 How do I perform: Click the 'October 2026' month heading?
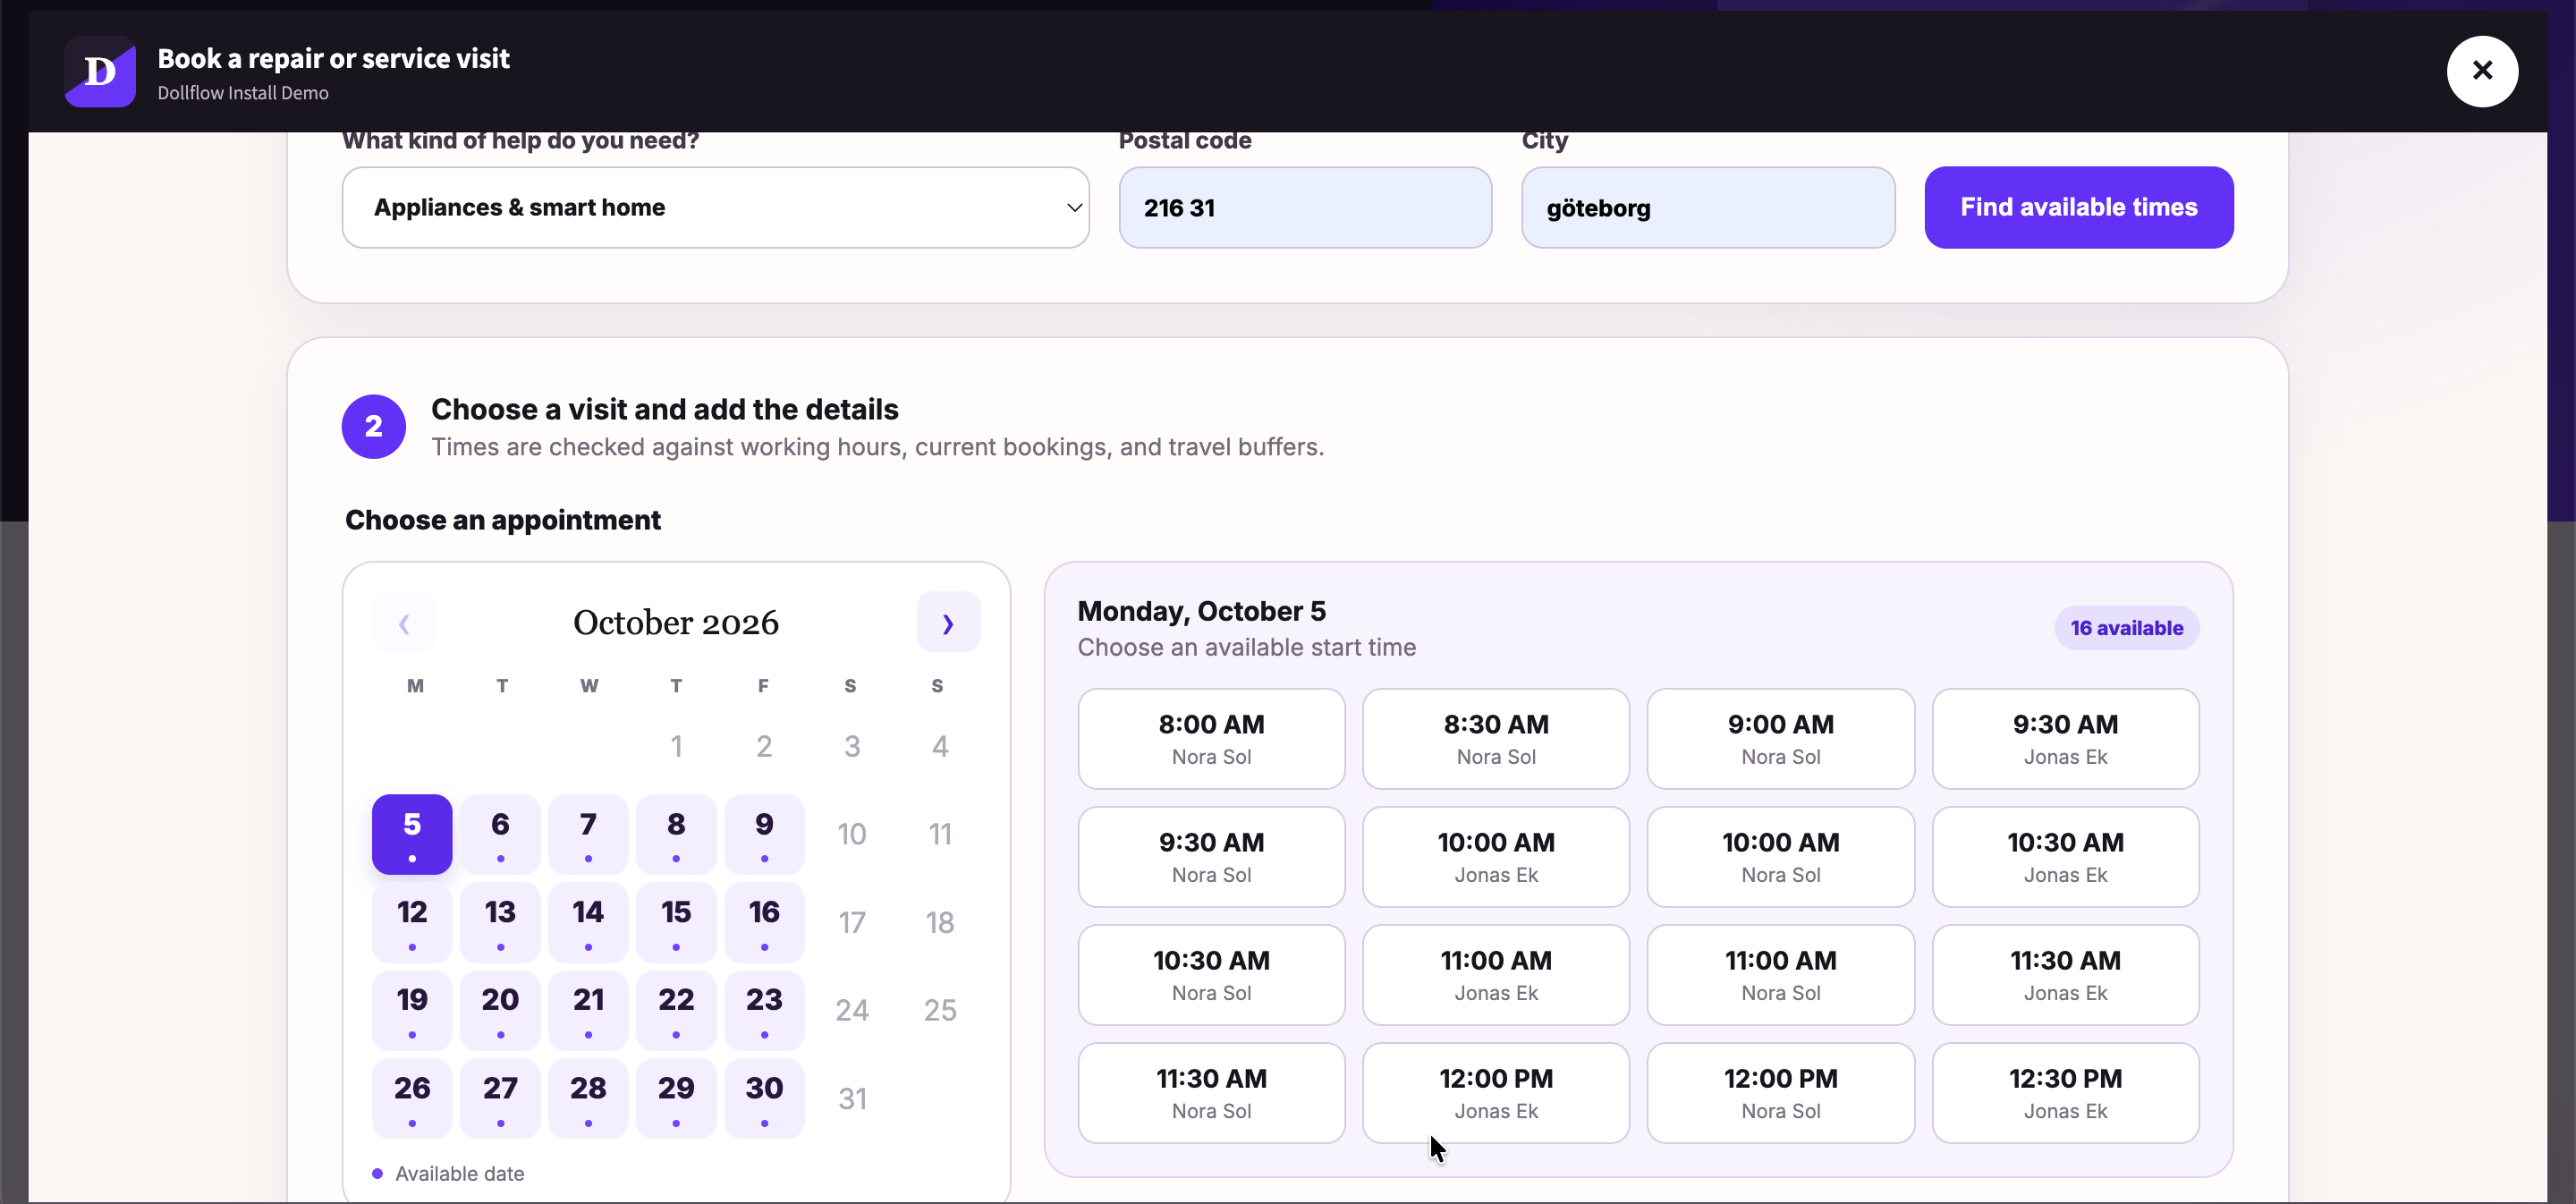[x=676, y=622]
